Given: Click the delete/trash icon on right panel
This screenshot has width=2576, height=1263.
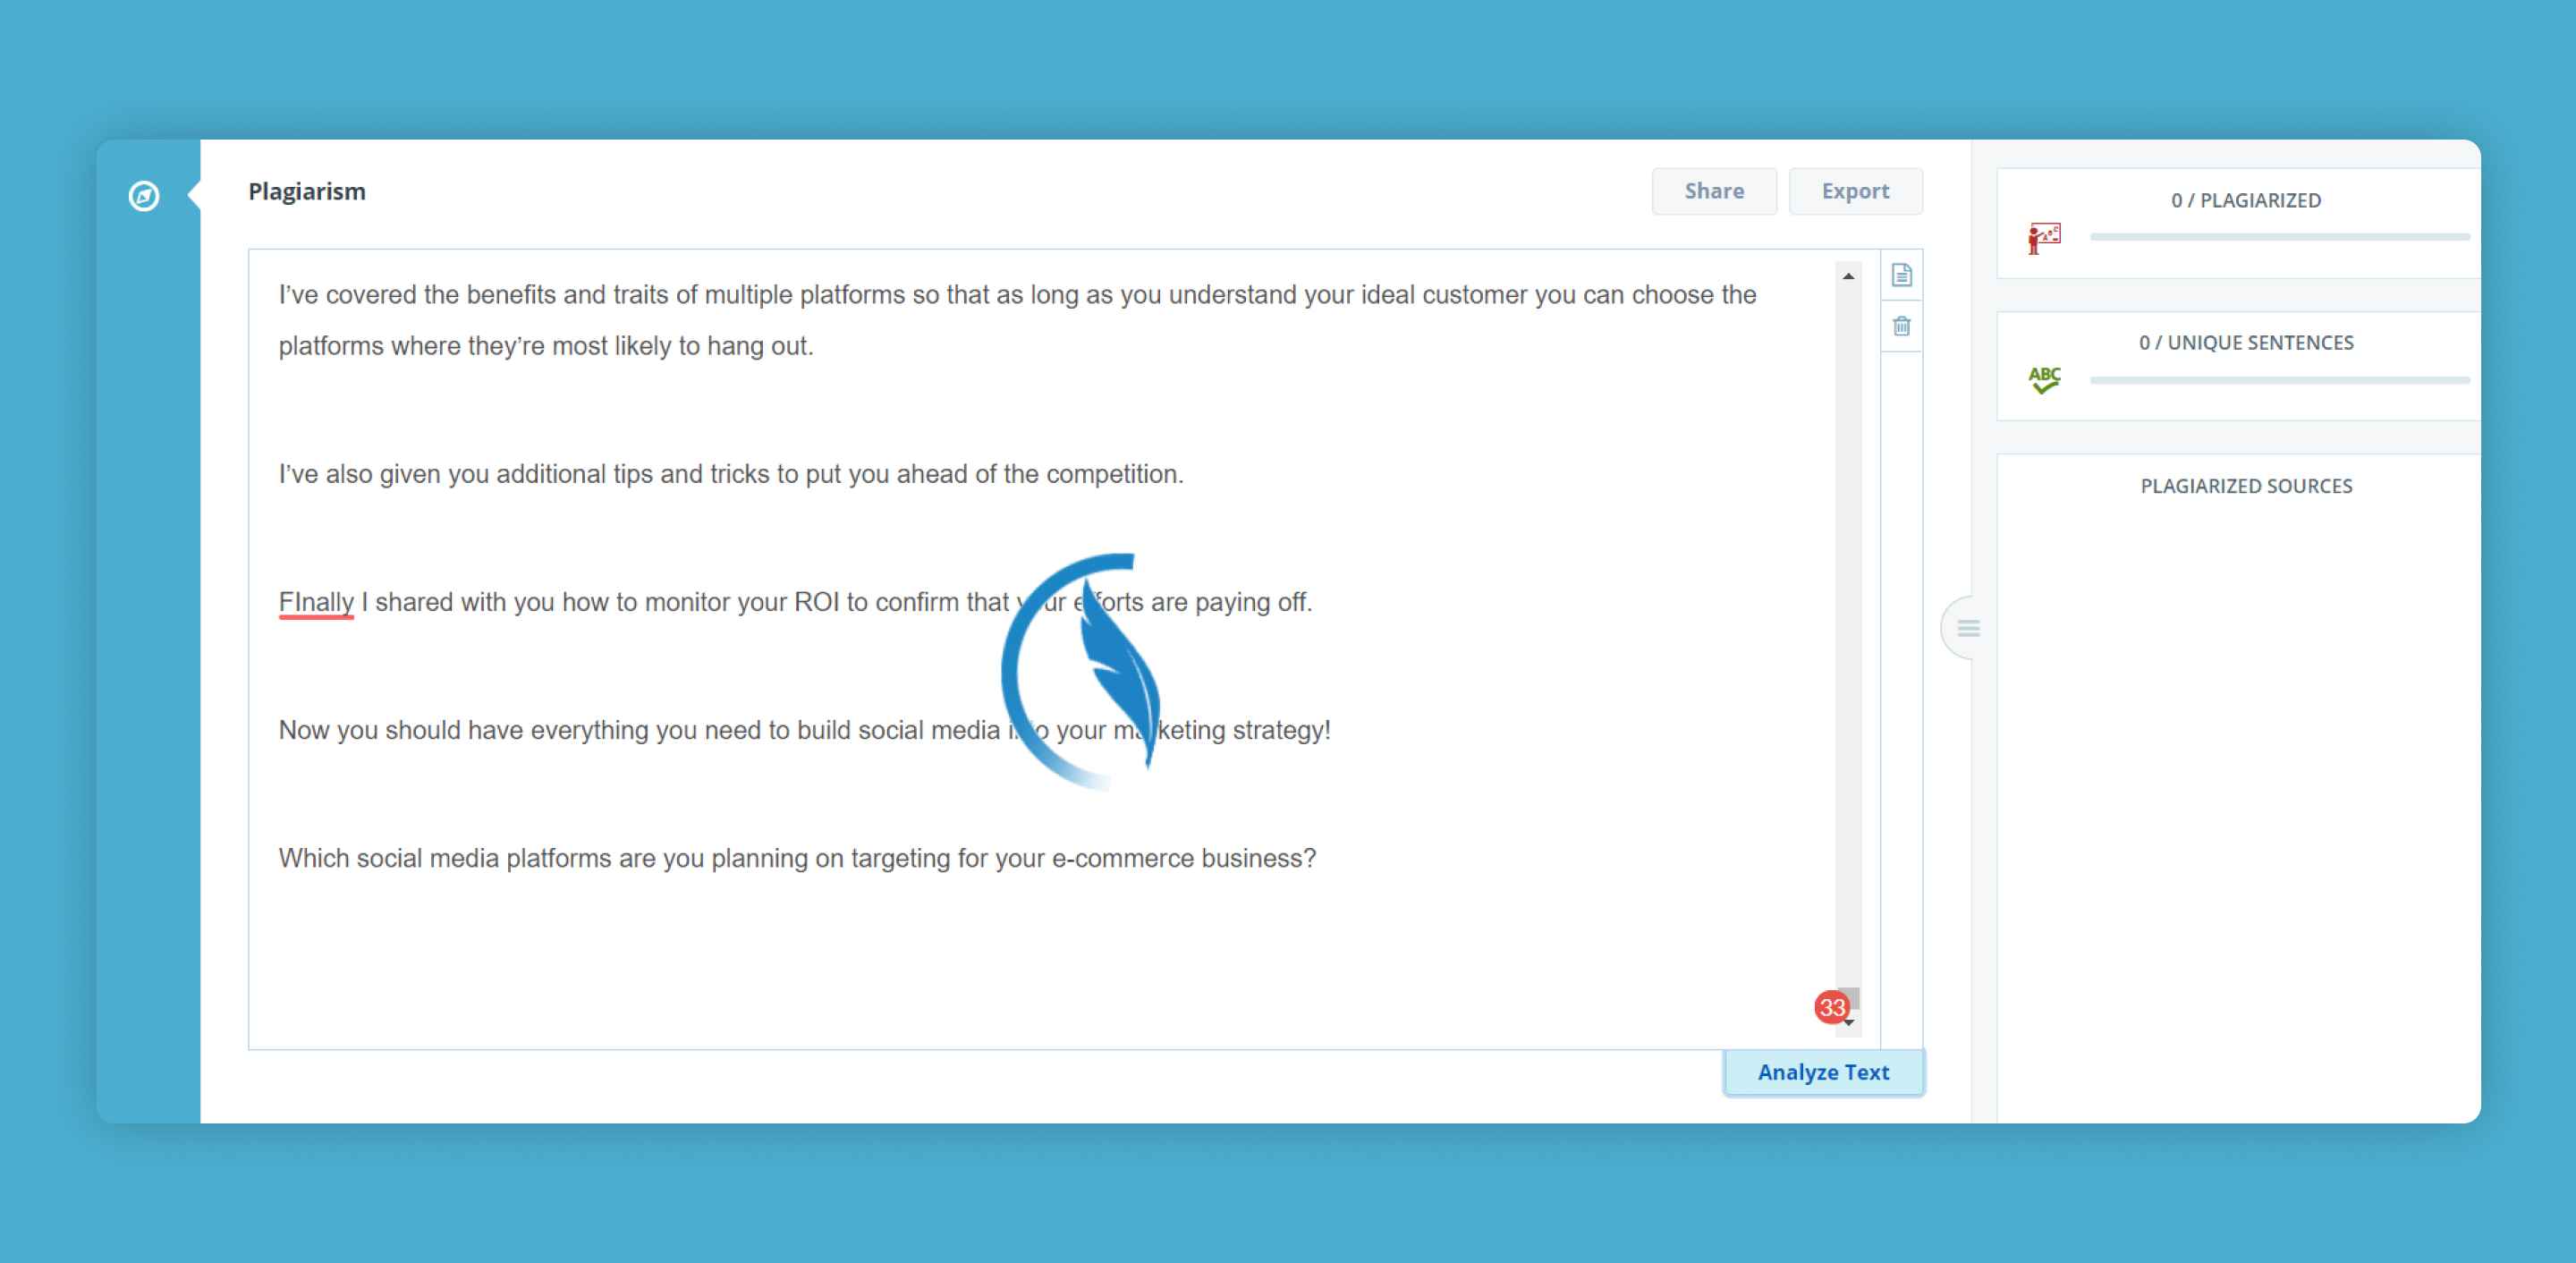Looking at the screenshot, I should [x=1901, y=326].
